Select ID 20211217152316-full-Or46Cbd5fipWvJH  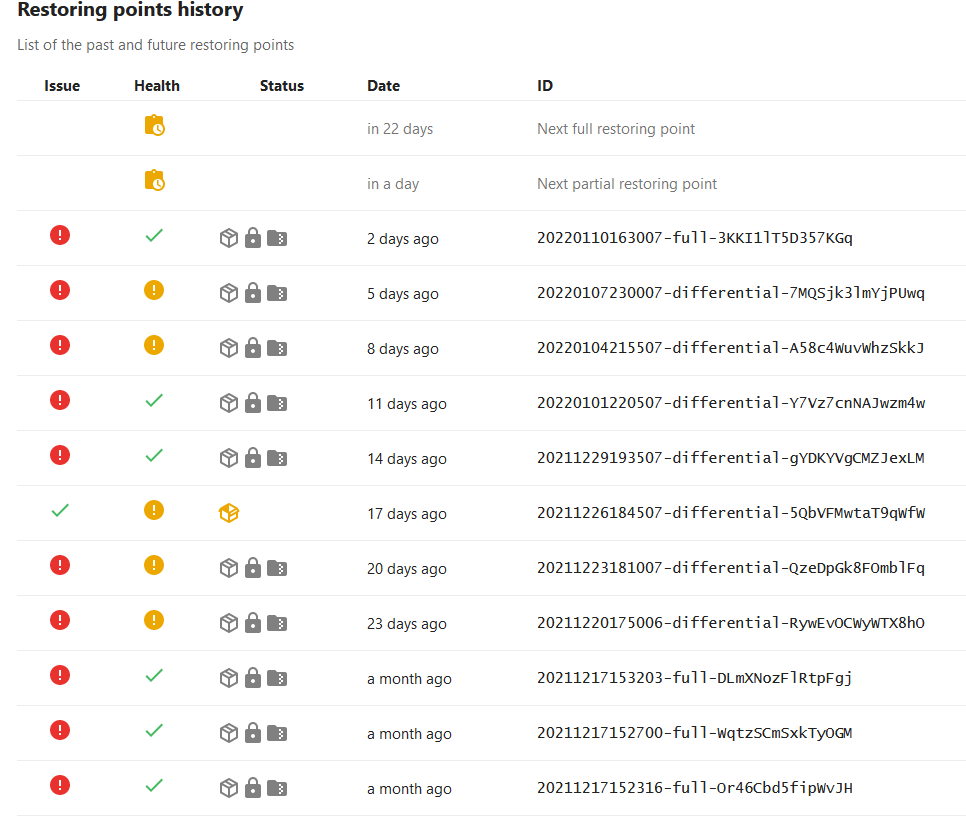coord(695,788)
